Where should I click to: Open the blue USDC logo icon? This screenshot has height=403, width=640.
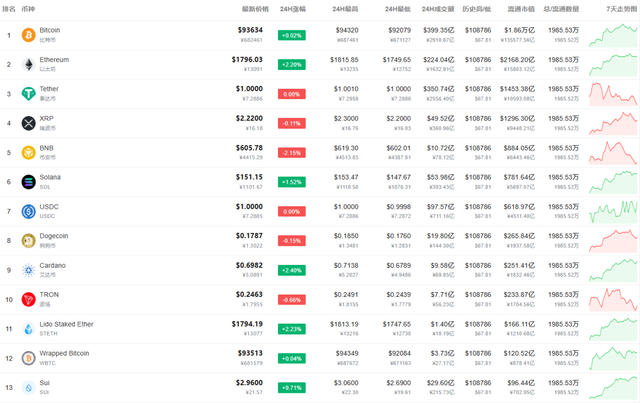click(x=29, y=212)
